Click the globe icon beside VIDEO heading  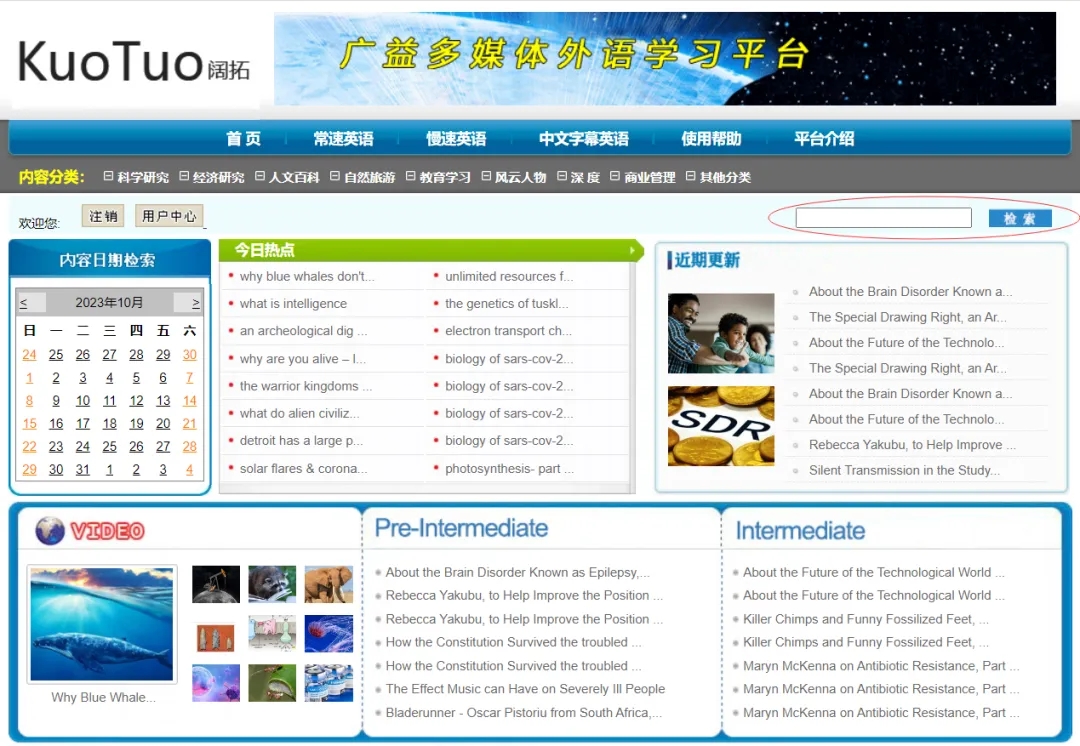pyautogui.click(x=50, y=531)
